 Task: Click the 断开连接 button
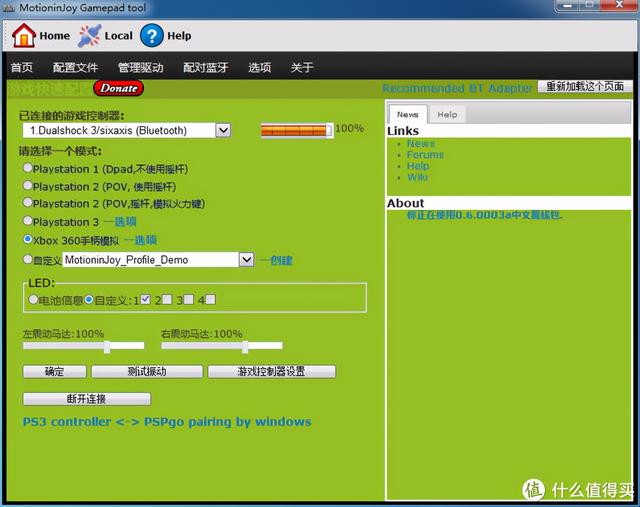(87, 399)
